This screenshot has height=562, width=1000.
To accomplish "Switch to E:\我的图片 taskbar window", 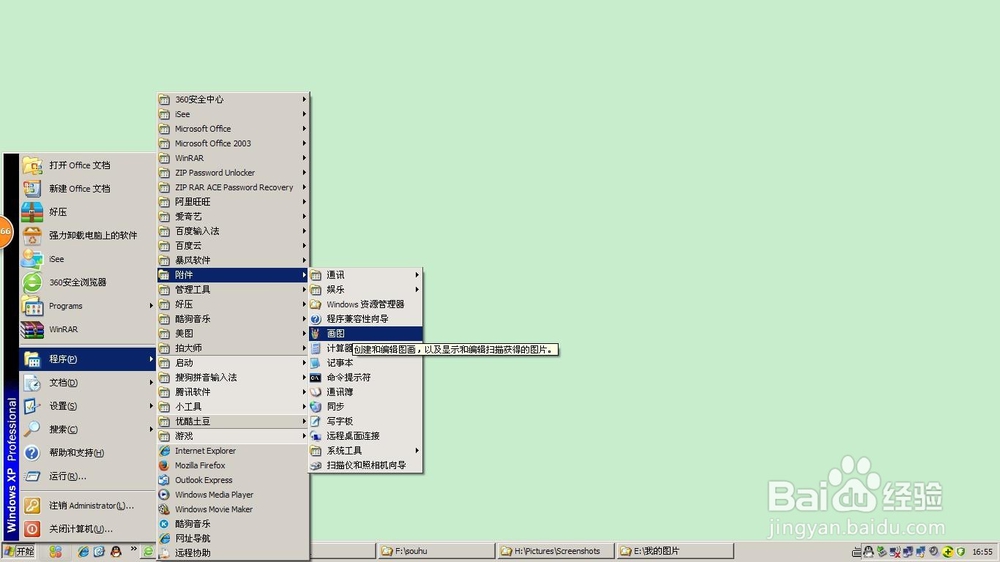I will point(675,551).
